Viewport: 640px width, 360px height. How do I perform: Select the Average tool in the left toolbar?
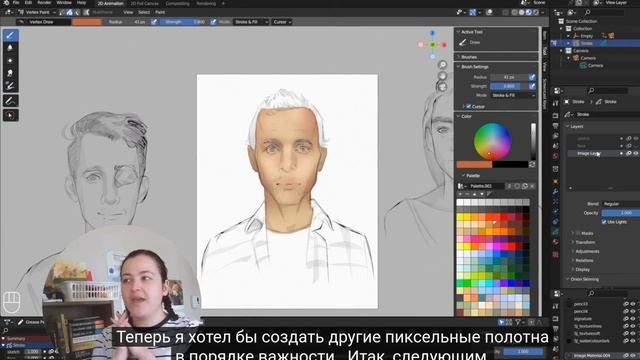click(10, 60)
